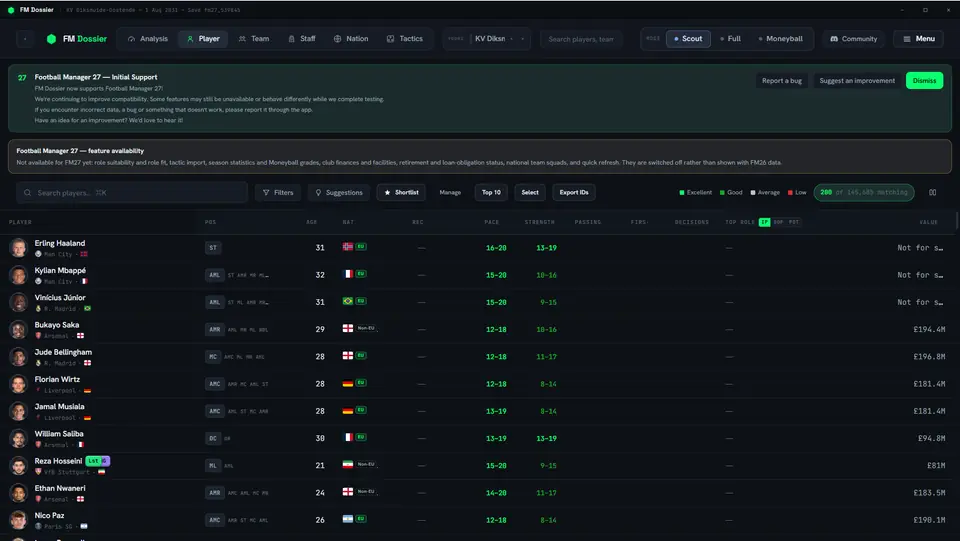This screenshot has height=541, width=960.
Task: Click the Report a bug button
Action: 781,81
